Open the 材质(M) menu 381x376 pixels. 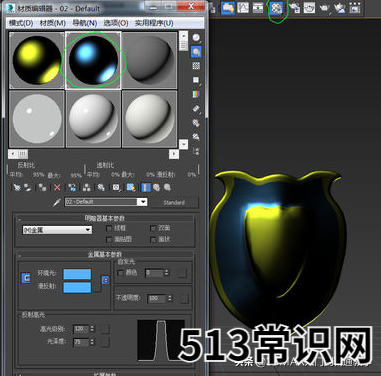tap(52, 23)
